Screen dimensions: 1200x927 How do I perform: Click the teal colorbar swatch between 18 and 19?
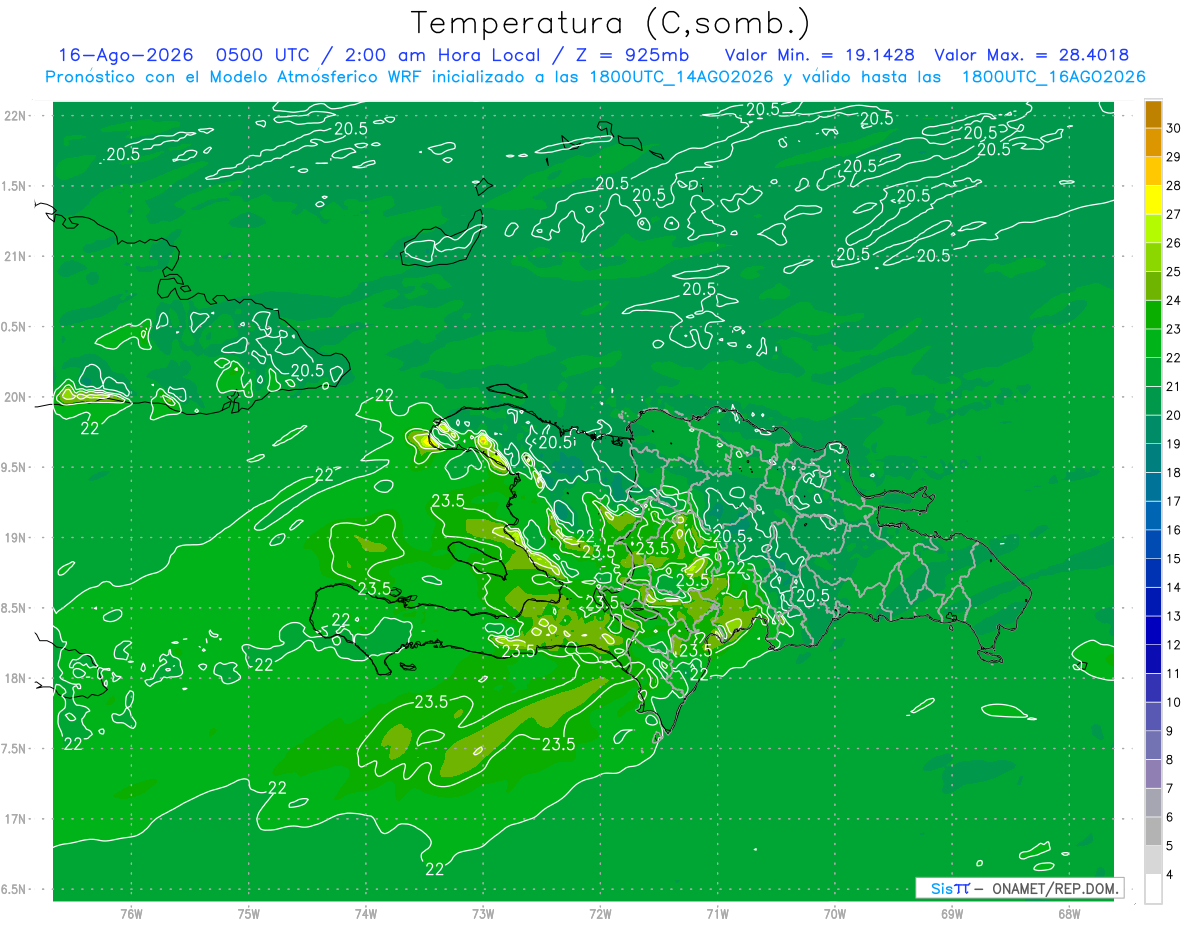click(1153, 458)
